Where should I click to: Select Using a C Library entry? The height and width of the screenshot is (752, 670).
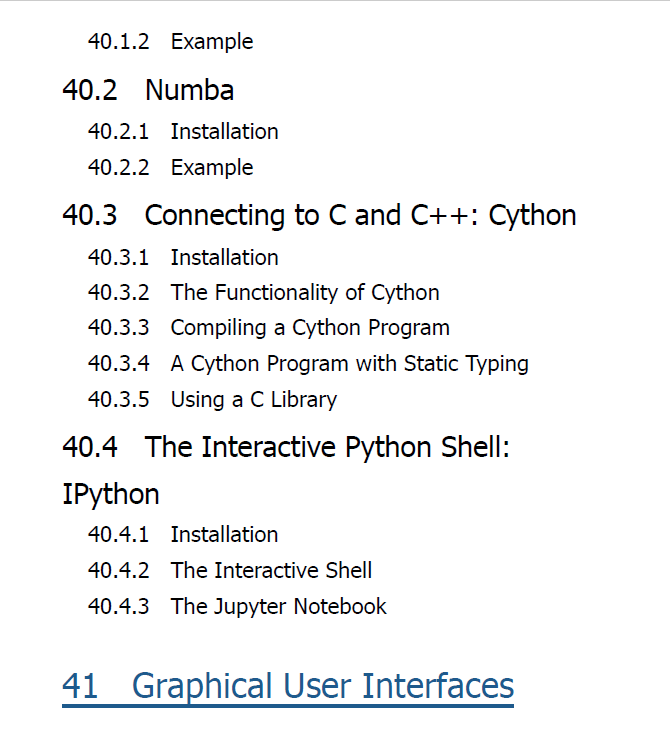coord(254,400)
